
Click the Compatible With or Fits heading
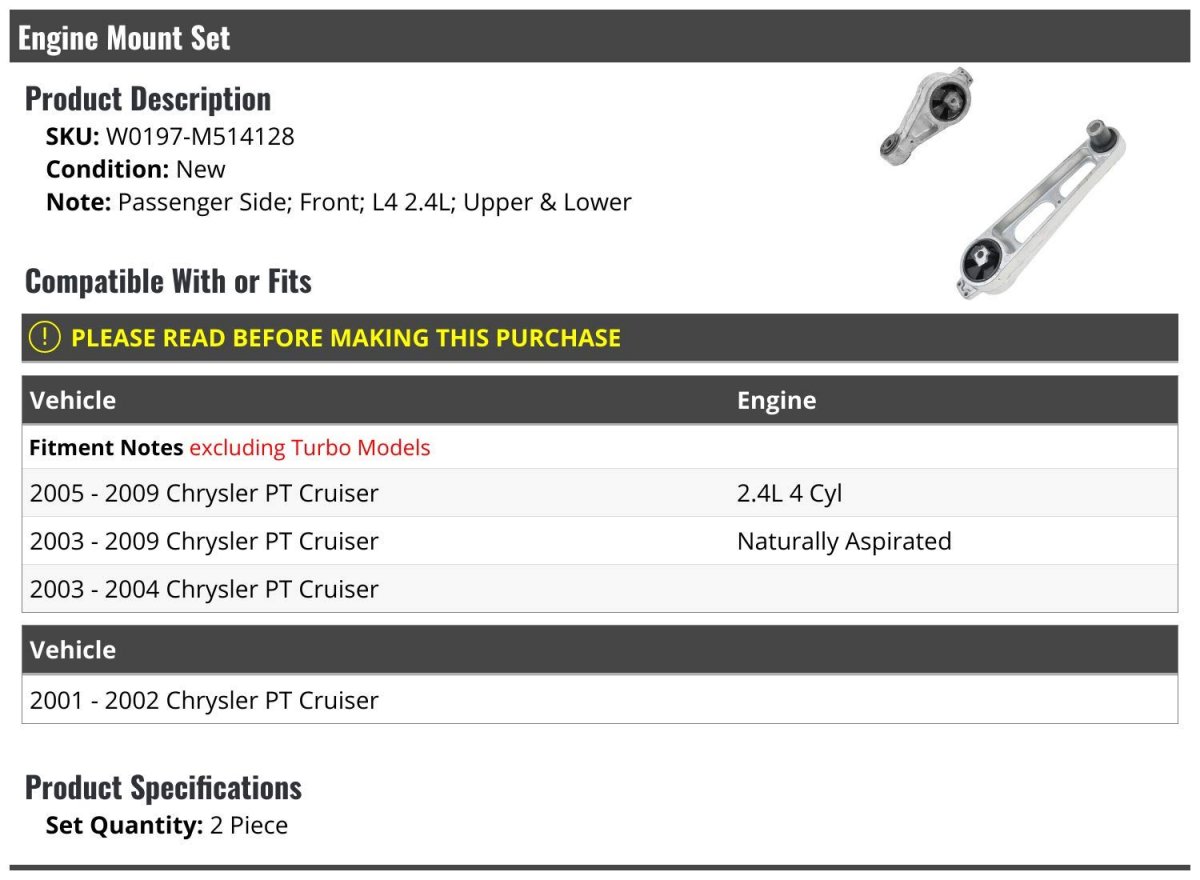point(168,282)
